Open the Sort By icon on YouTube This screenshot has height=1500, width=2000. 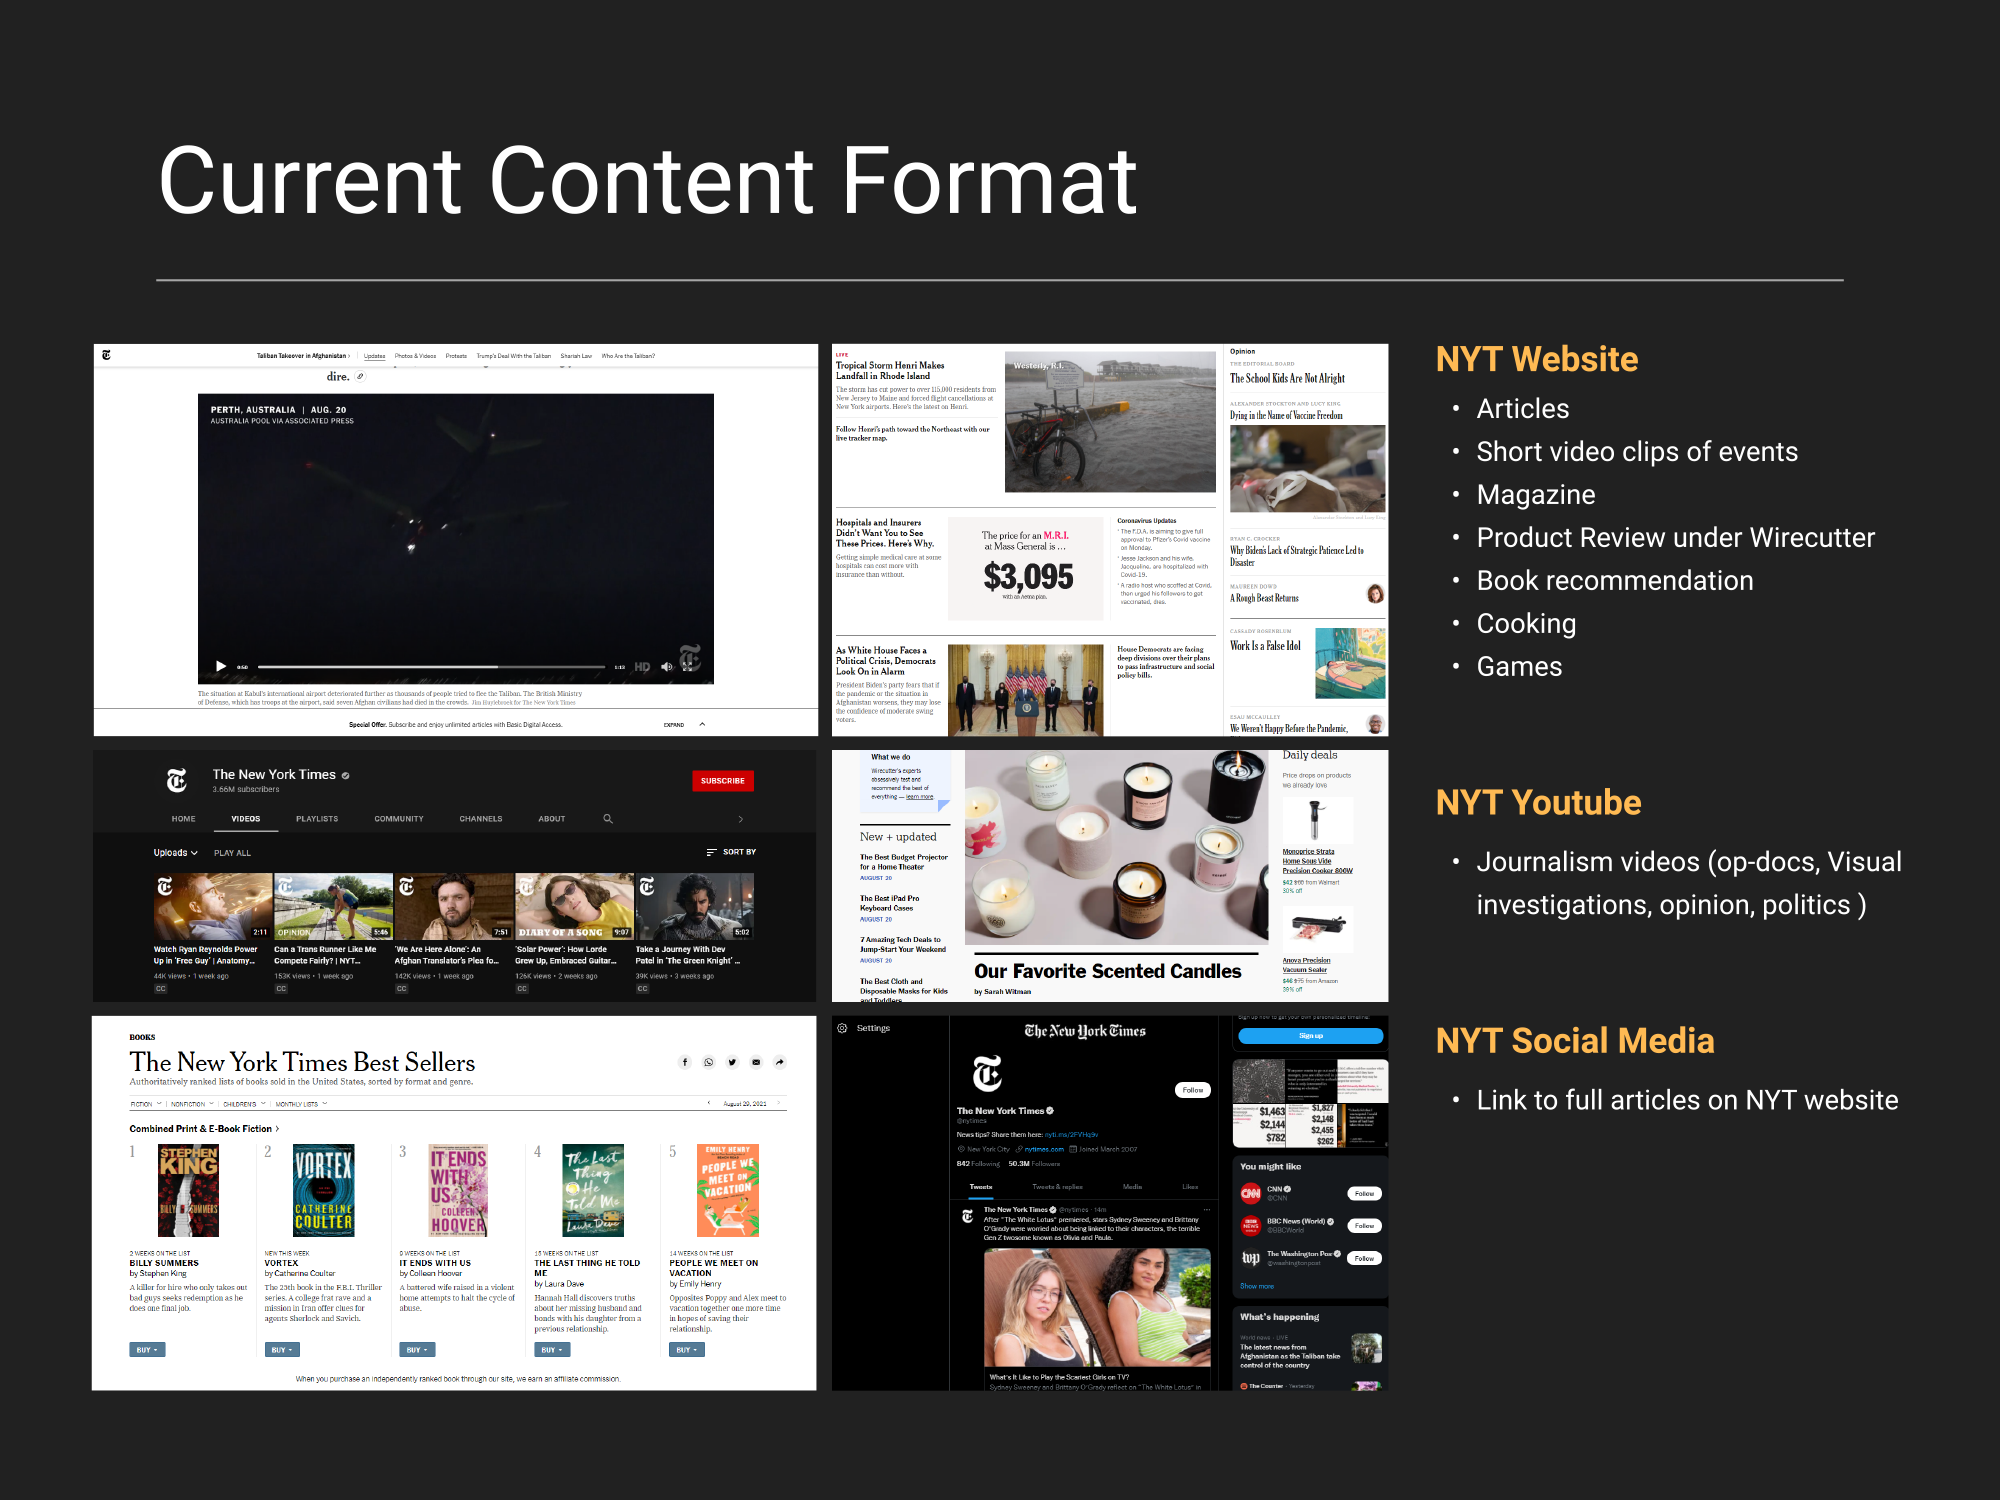(x=711, y=852)
